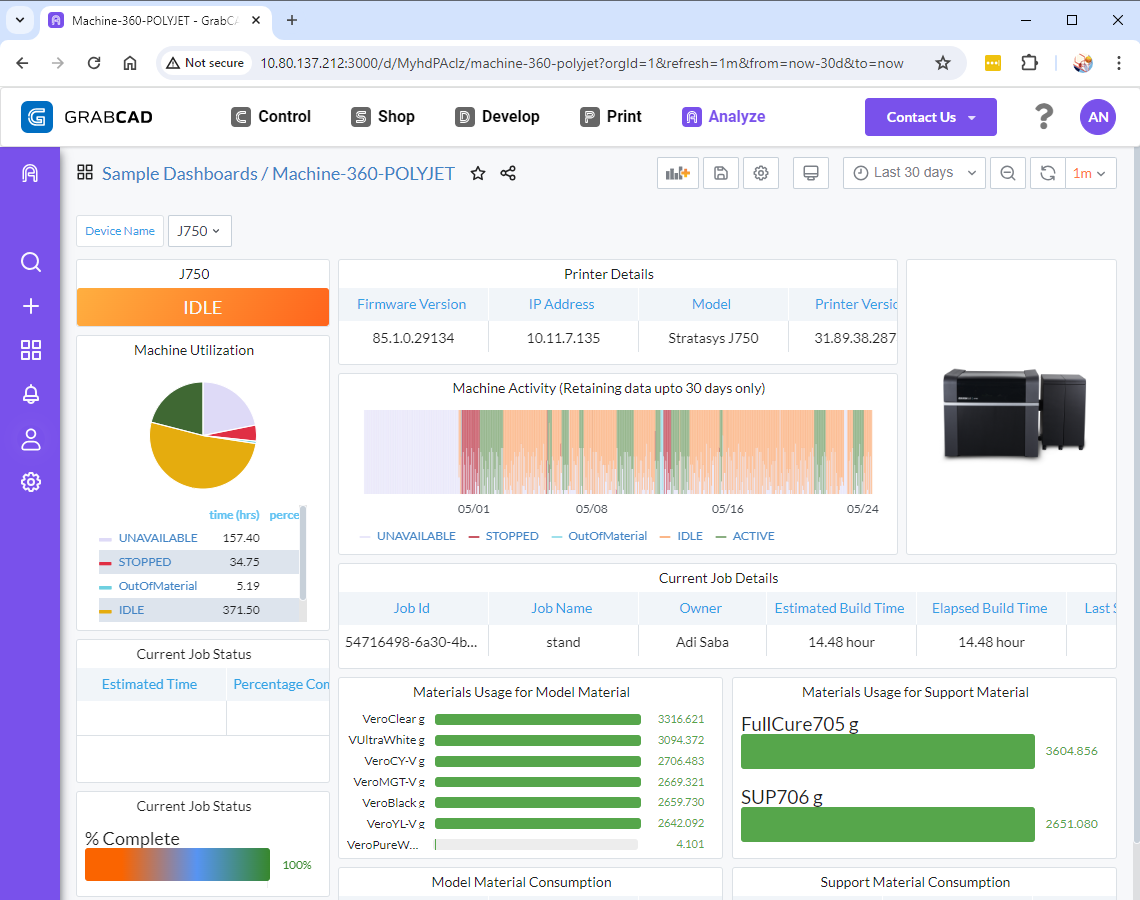Viewport: 1140px width, 900px height.
Task: Open a new browser tab
Action: pos(292,20)
